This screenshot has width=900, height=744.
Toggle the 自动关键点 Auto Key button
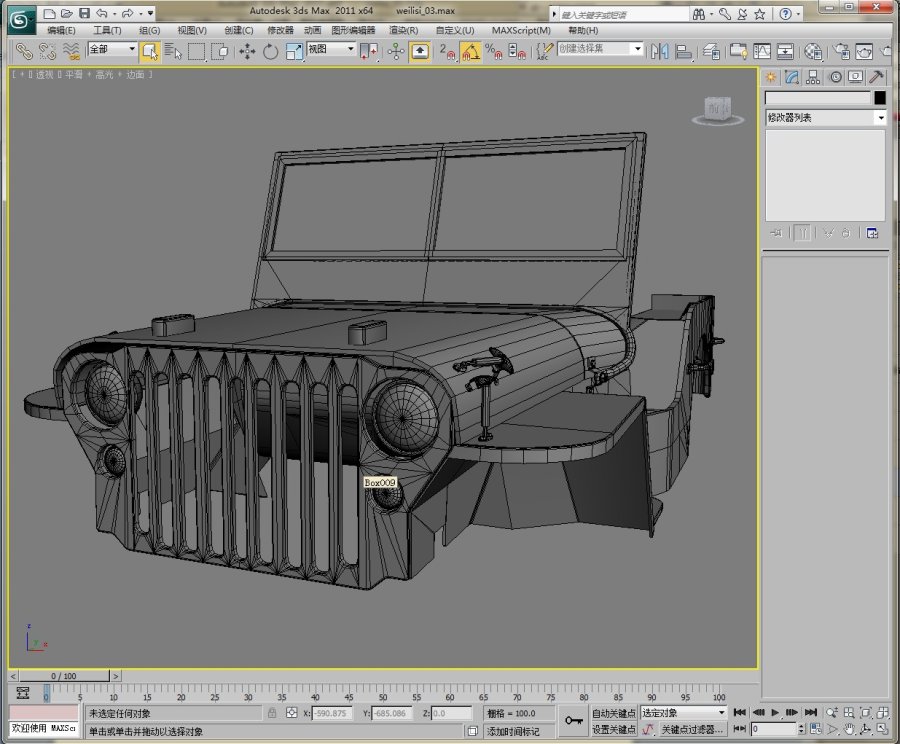614,713
